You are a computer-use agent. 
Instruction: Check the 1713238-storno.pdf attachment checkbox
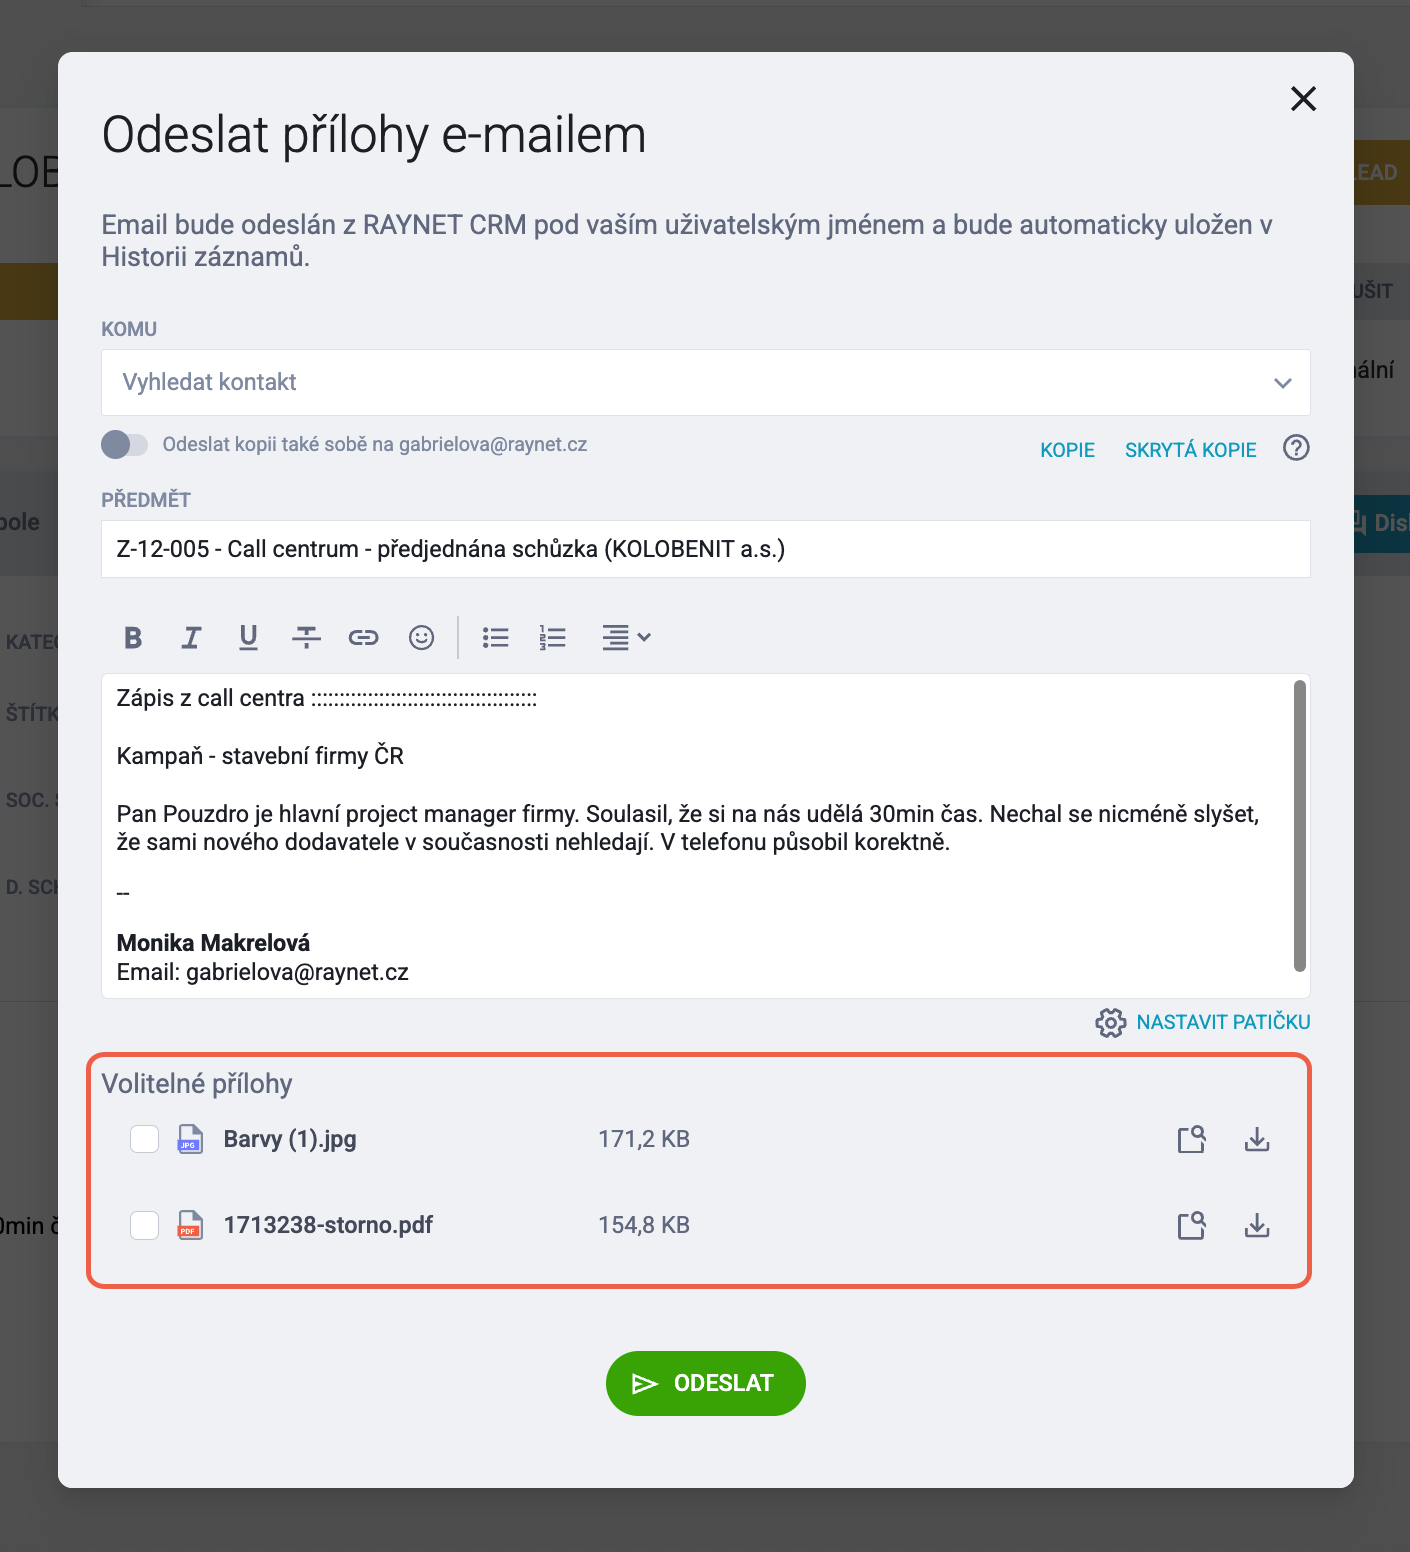click(145, 1225)
